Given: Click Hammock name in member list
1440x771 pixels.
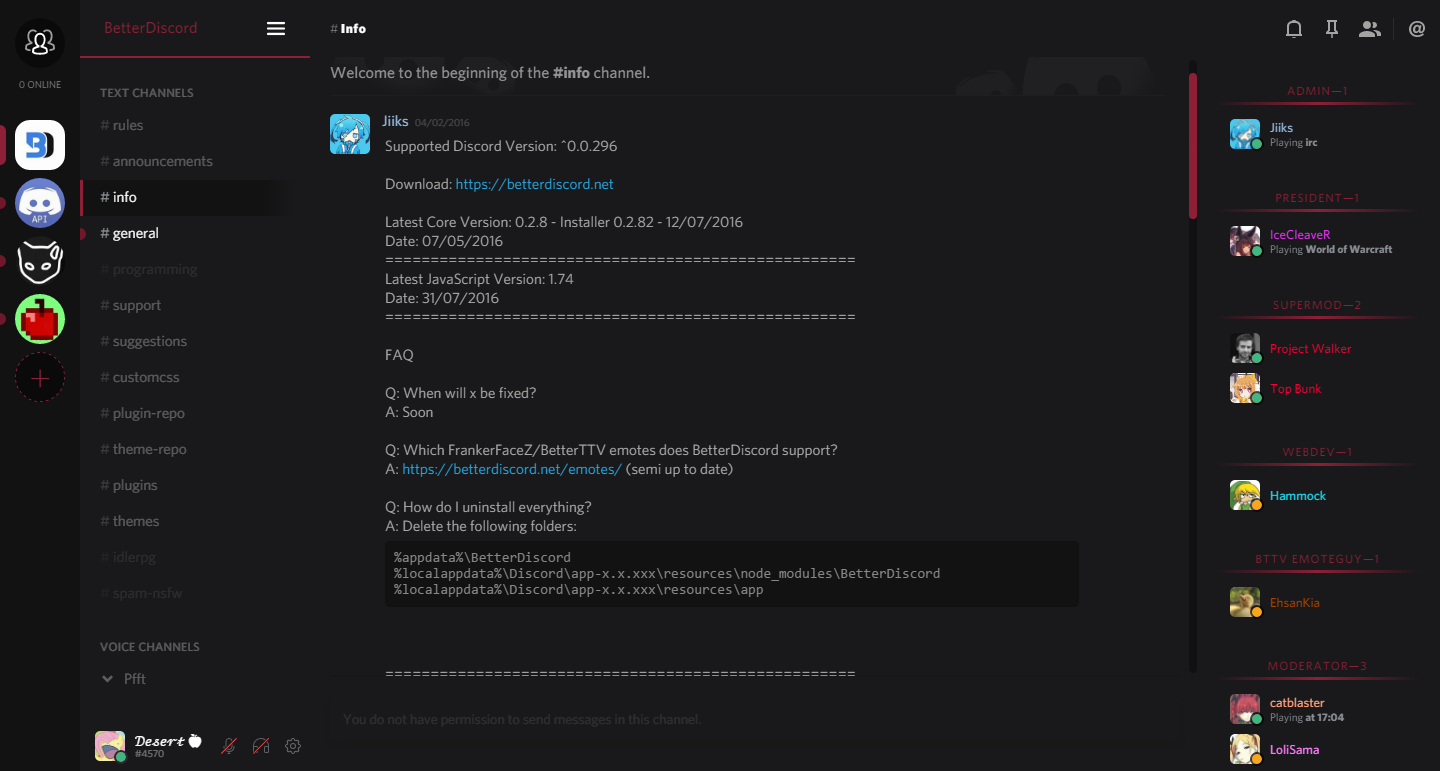Looking at the screenshot, I should (x=1298, y=496).
